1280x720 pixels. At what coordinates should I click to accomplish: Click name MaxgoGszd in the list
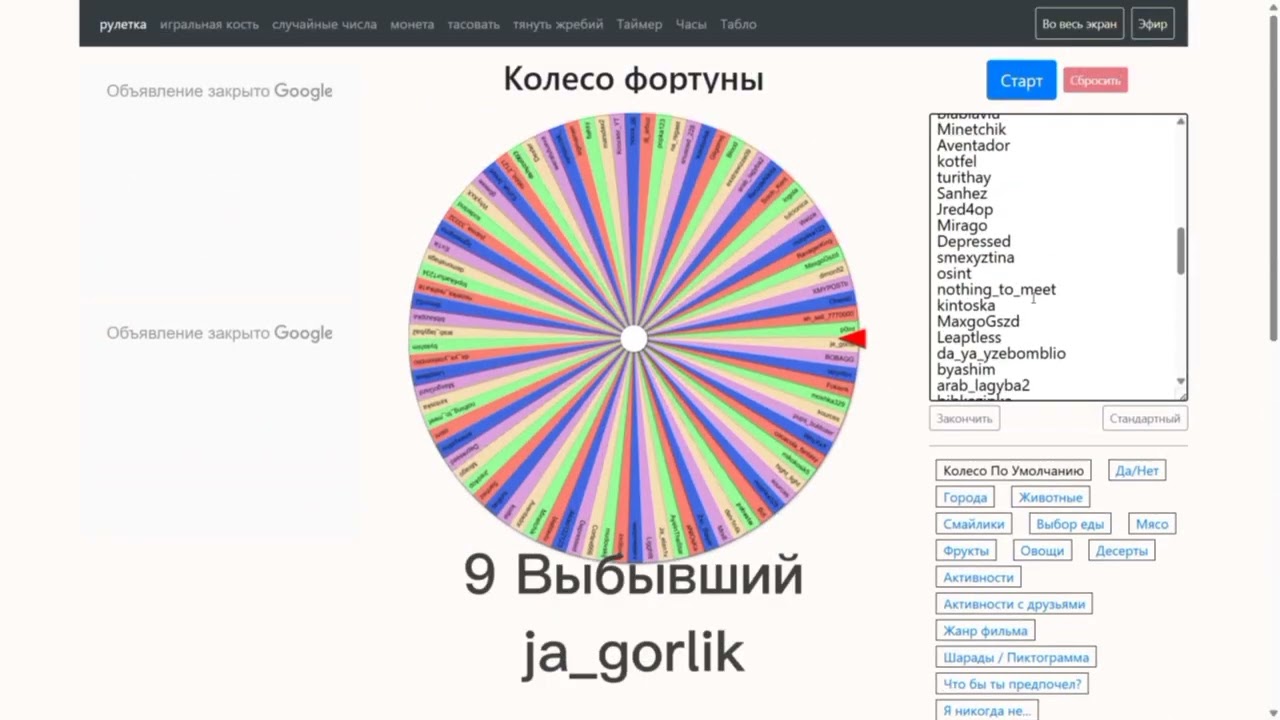coord(978,321)
